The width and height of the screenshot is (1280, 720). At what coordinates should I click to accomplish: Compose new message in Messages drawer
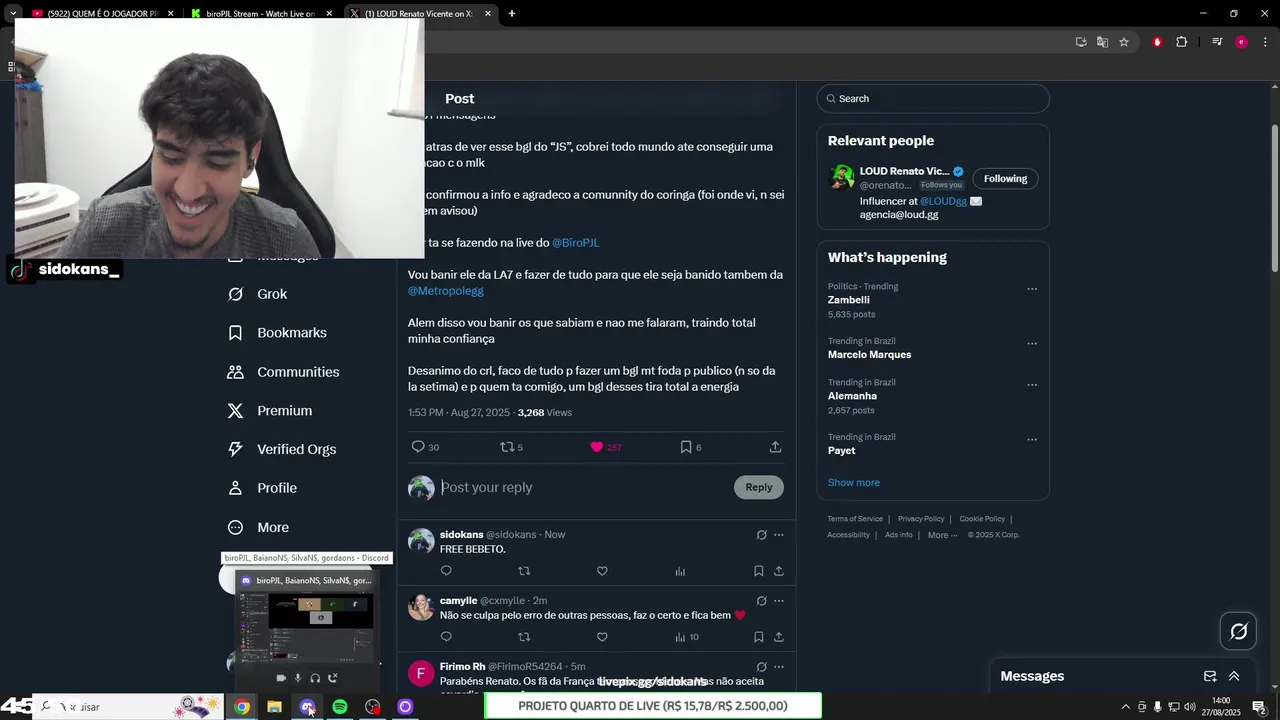(1210, 676)
